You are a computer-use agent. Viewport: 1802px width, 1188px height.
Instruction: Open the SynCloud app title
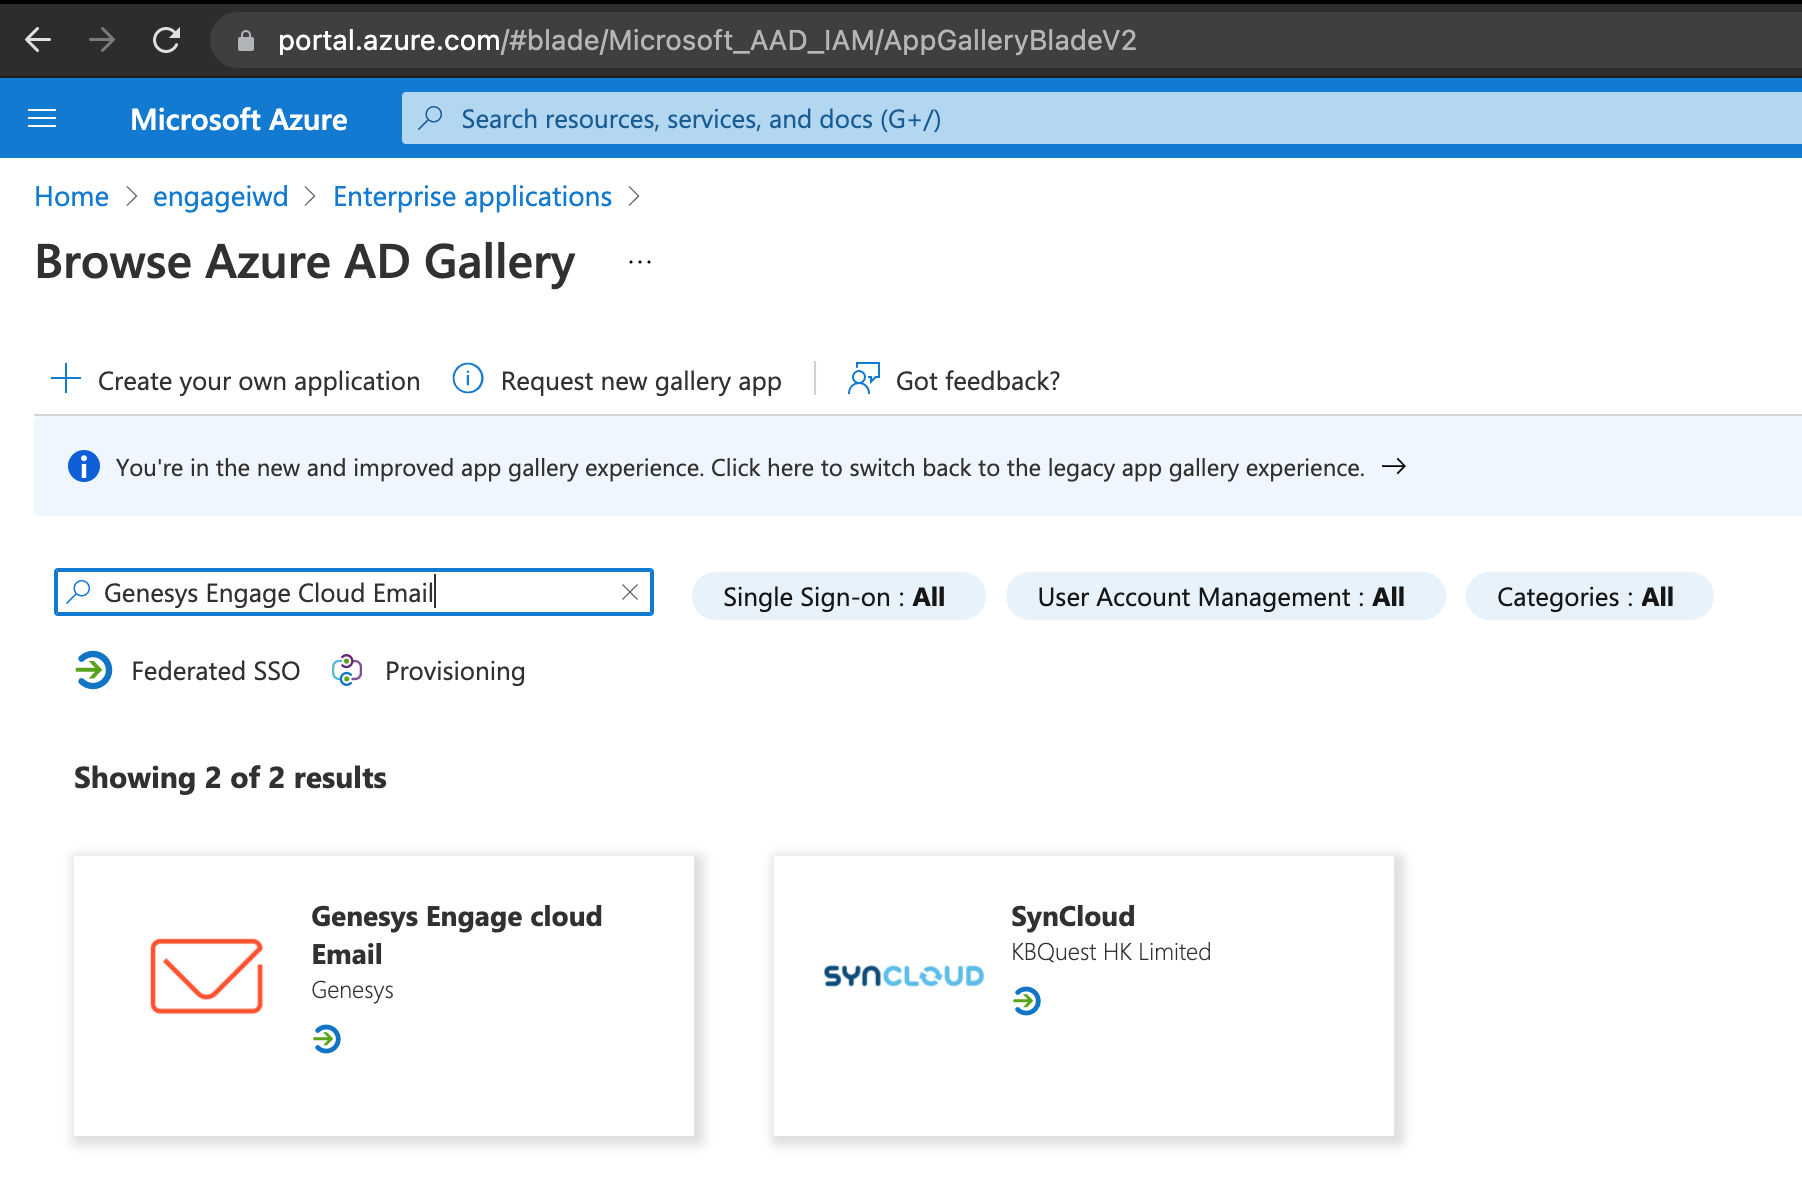pos(1073,916)
